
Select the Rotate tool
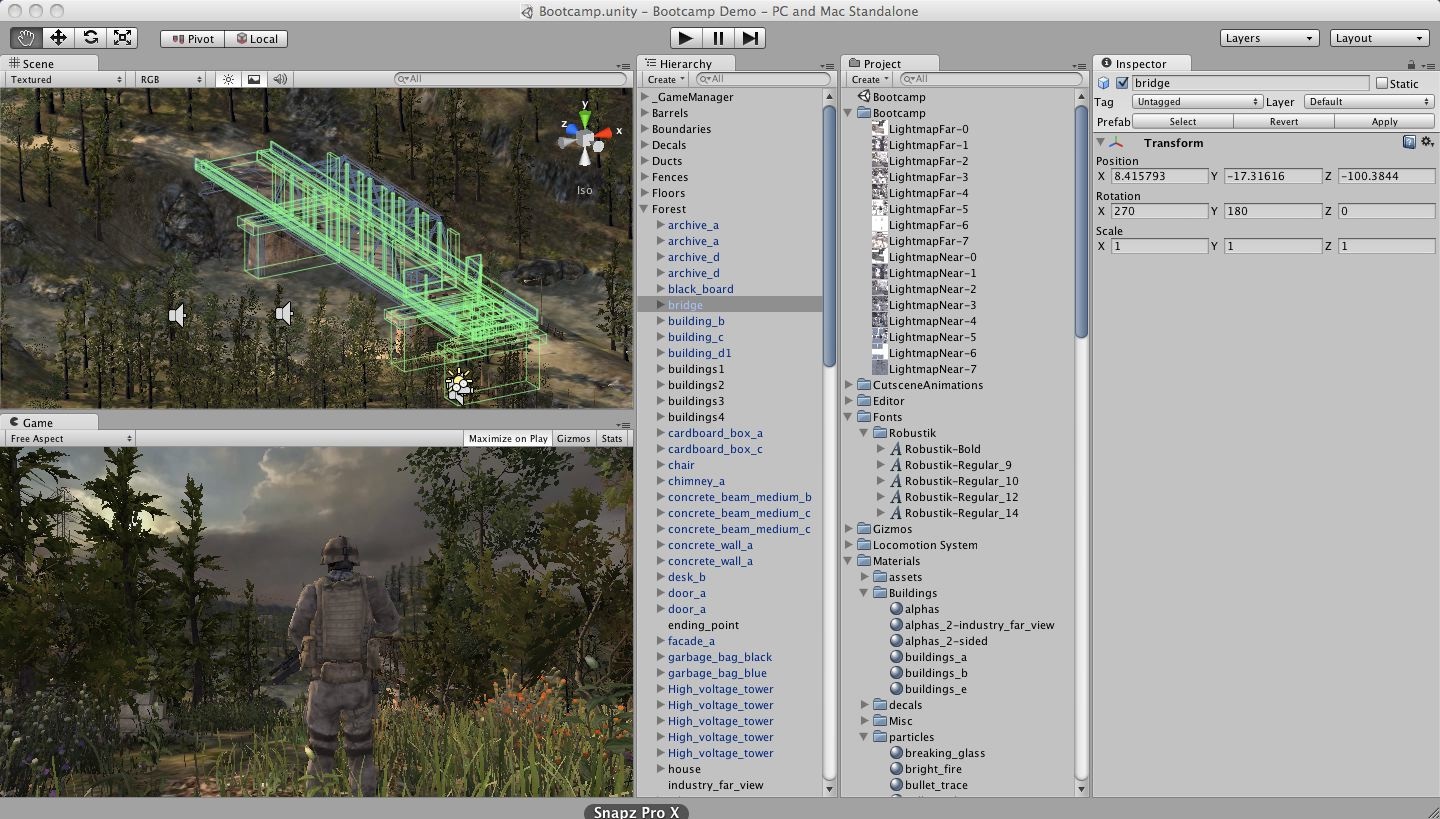tap(90, 38)
